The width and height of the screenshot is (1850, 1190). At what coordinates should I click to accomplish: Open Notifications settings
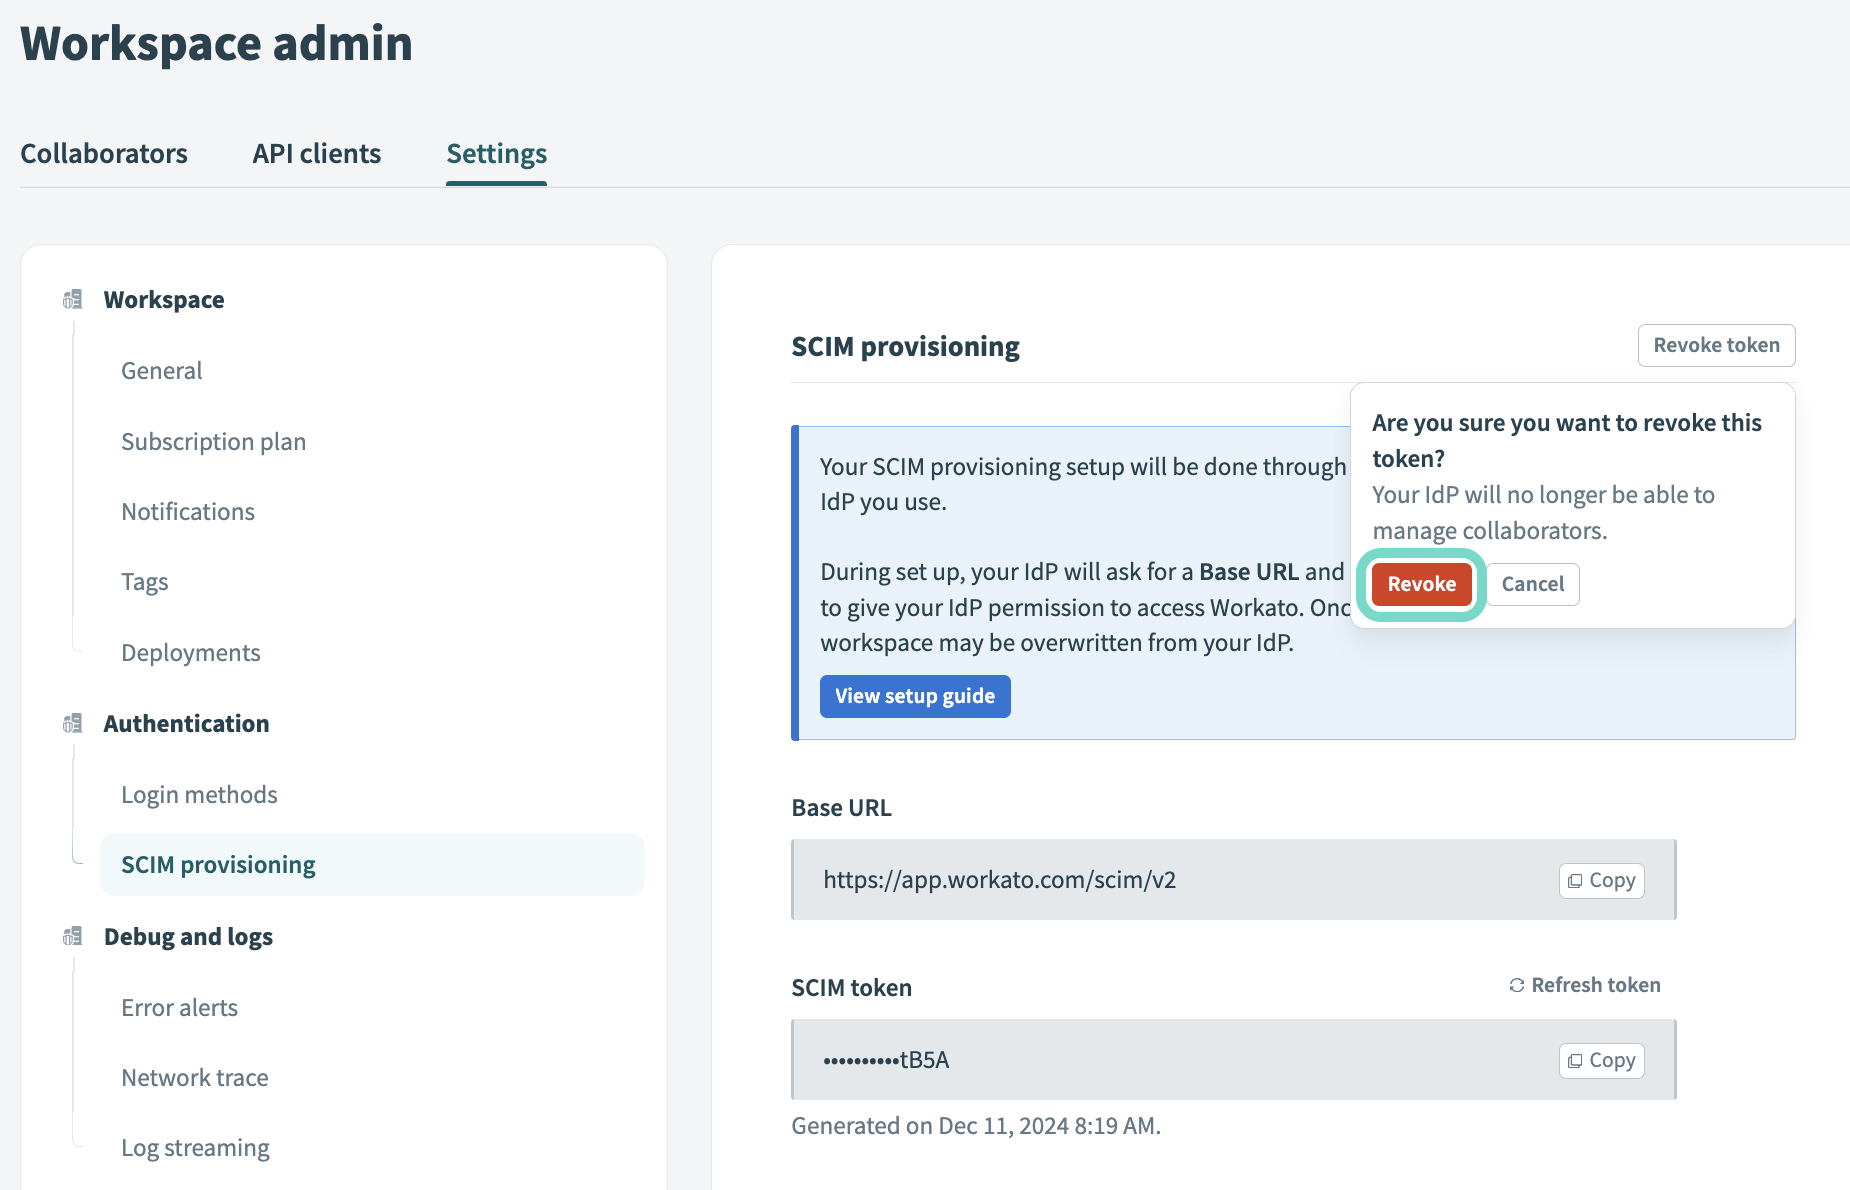(x=188, y=512)
